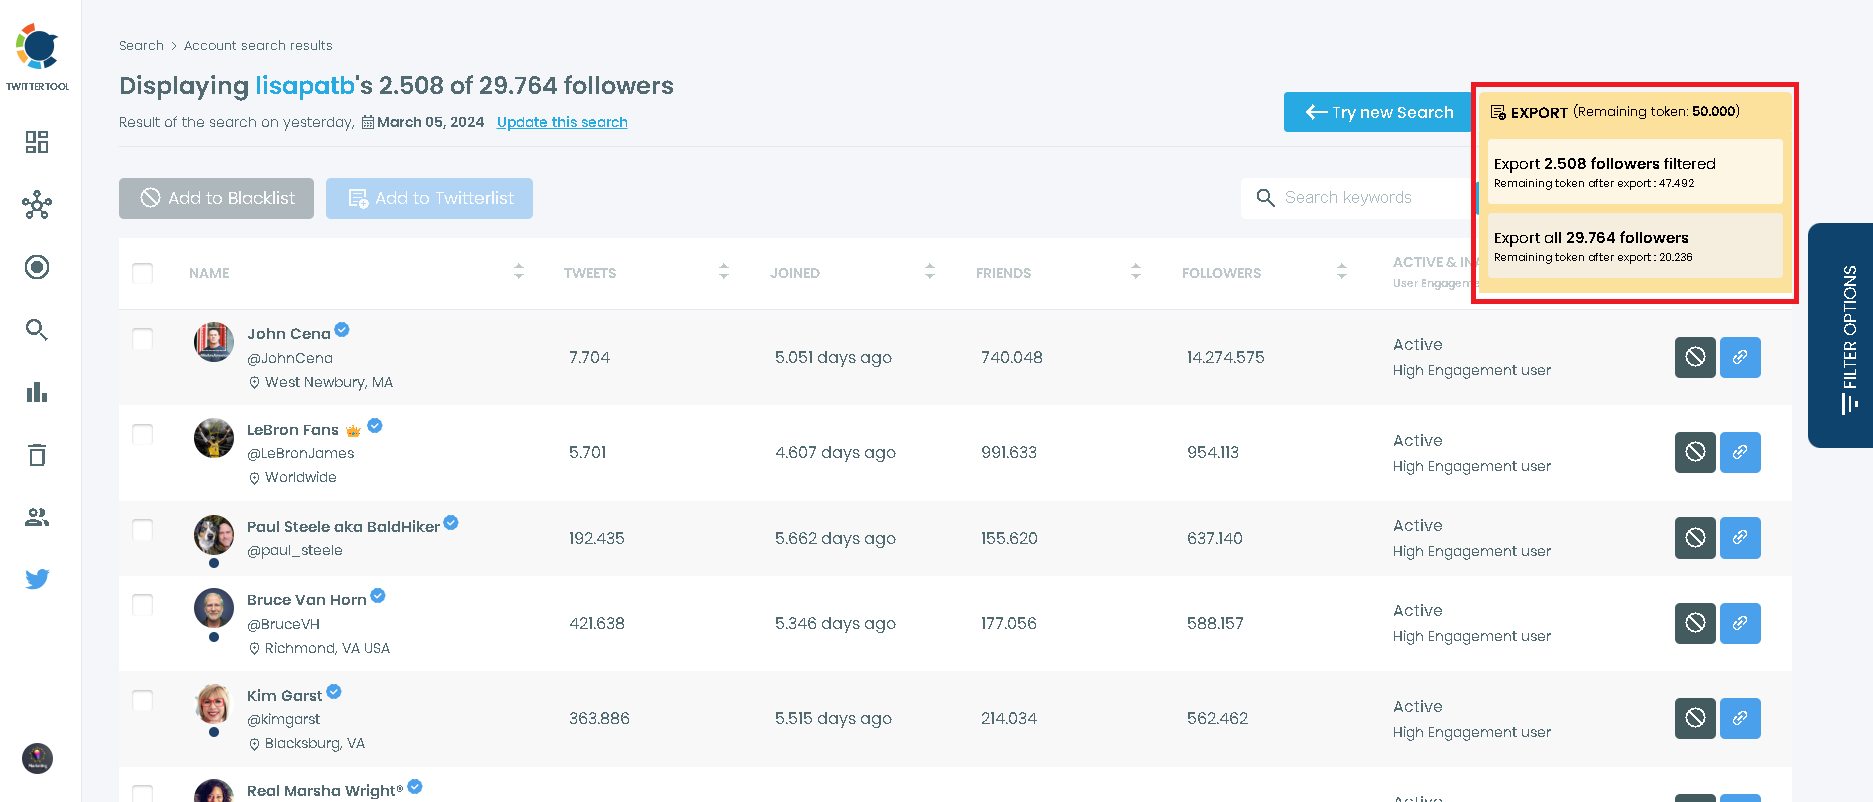Screen dimensions: 1873x802
Task: Click the link icon for LeBron Fans
Action: tap(1740, 452)
